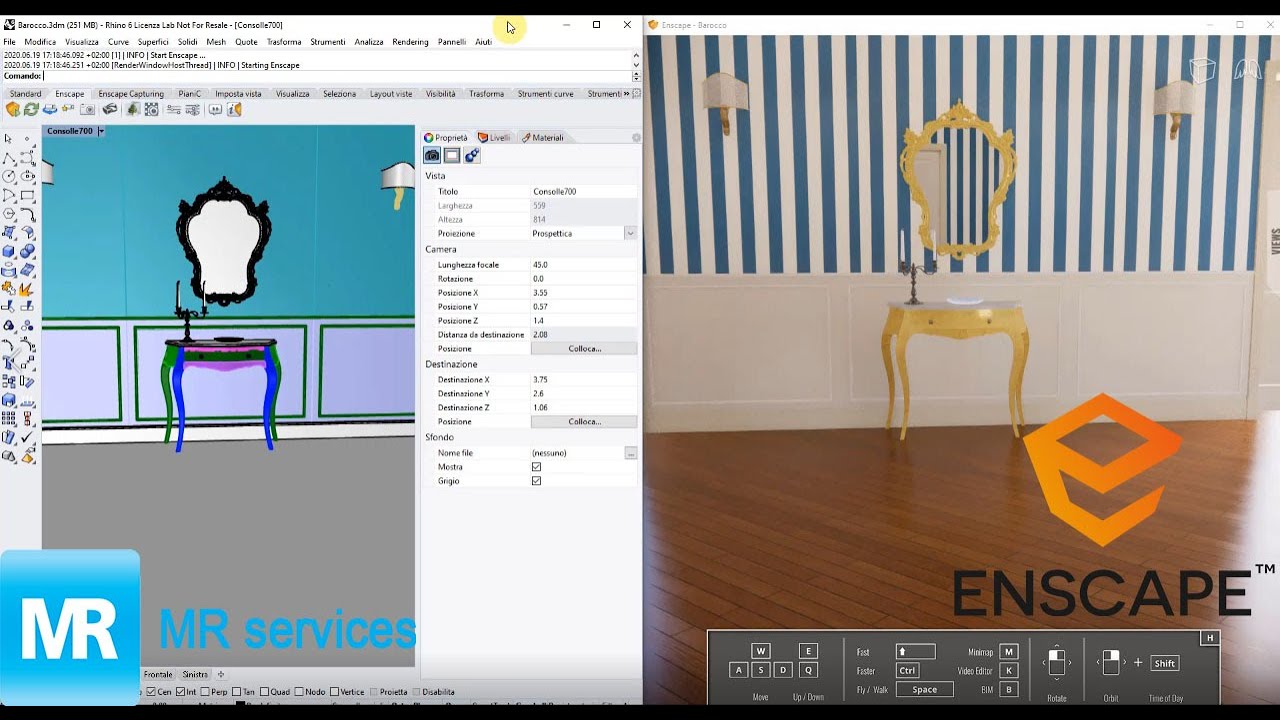Enable the Tan osnap checkbox
The height and width of the screenshot is (720, 1280).
[237, 692]
